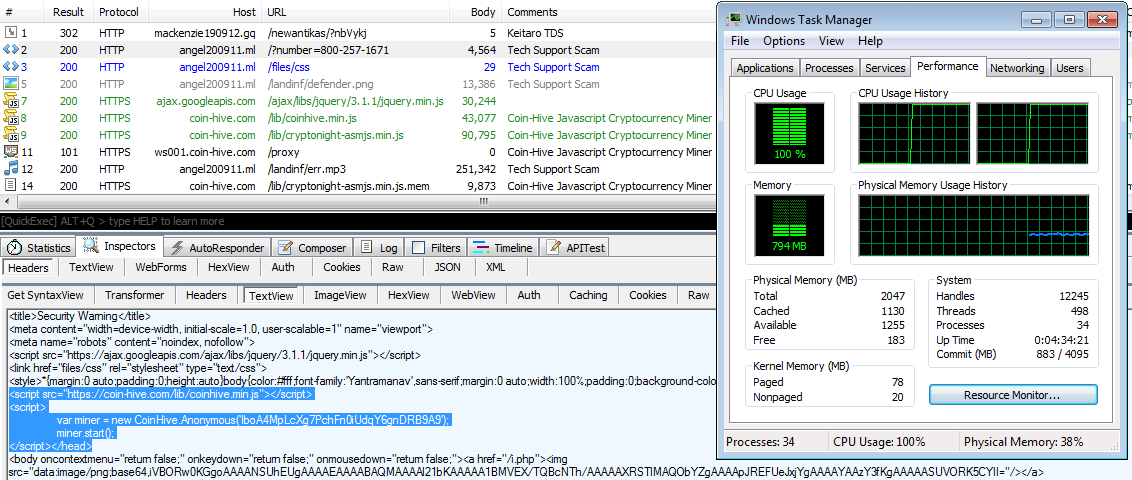Click the Task Manager title bar icon
The width and height of the screenshot is (1132, 480).
(735, 19)
